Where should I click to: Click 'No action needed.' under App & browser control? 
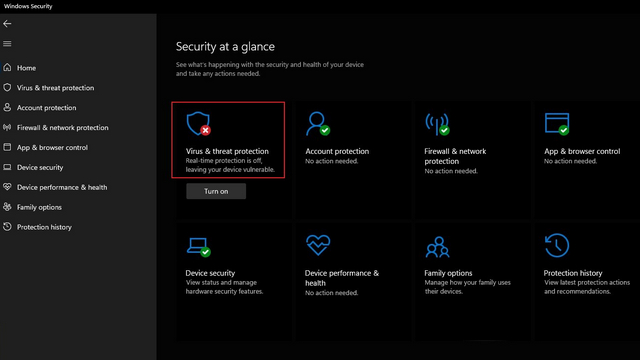coord(570,161)
